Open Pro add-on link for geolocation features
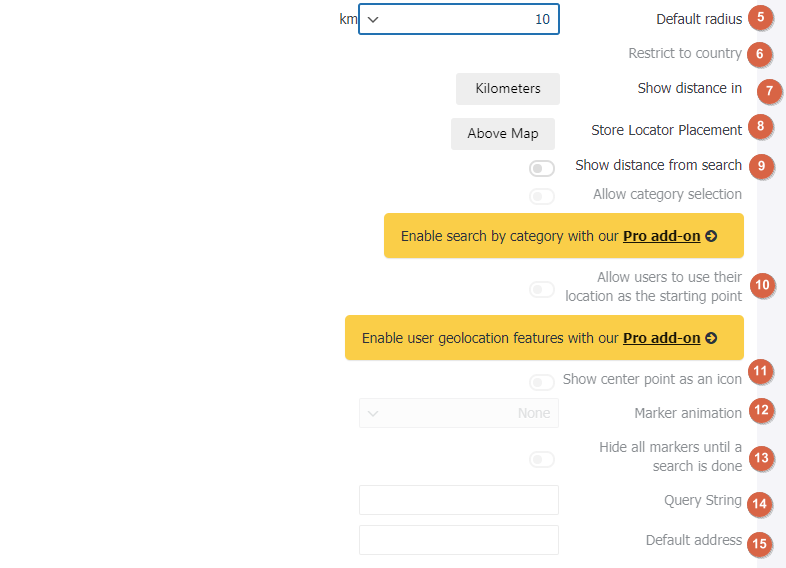This screenshot has width=786, height=568. click(661, 338)
